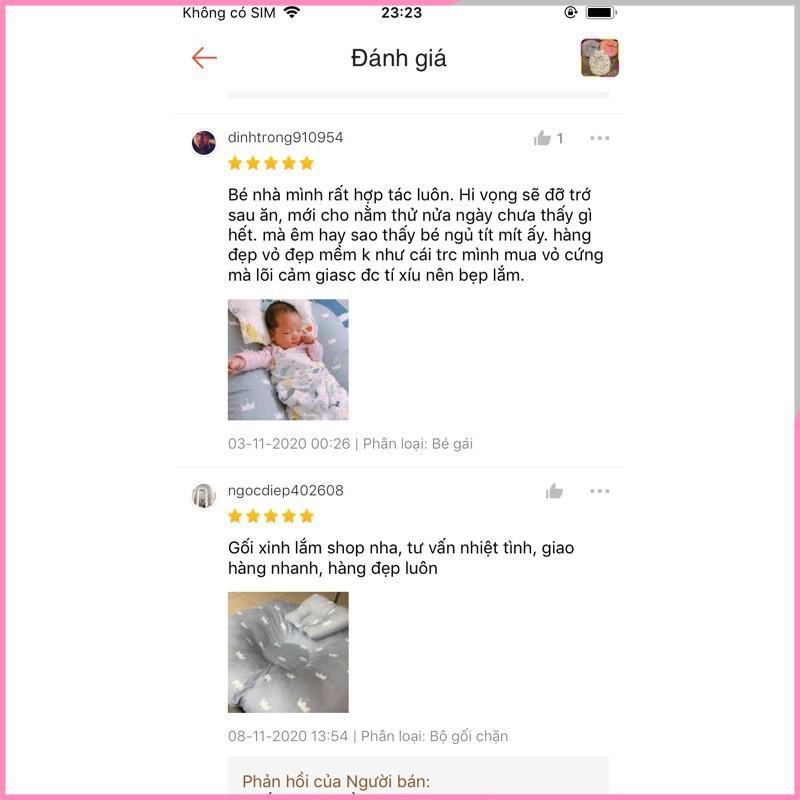Image resolution: width=800 pixels, height=800 pixels.
Task: Open username dinhtrong910954 profile
Action: (285, 137)
